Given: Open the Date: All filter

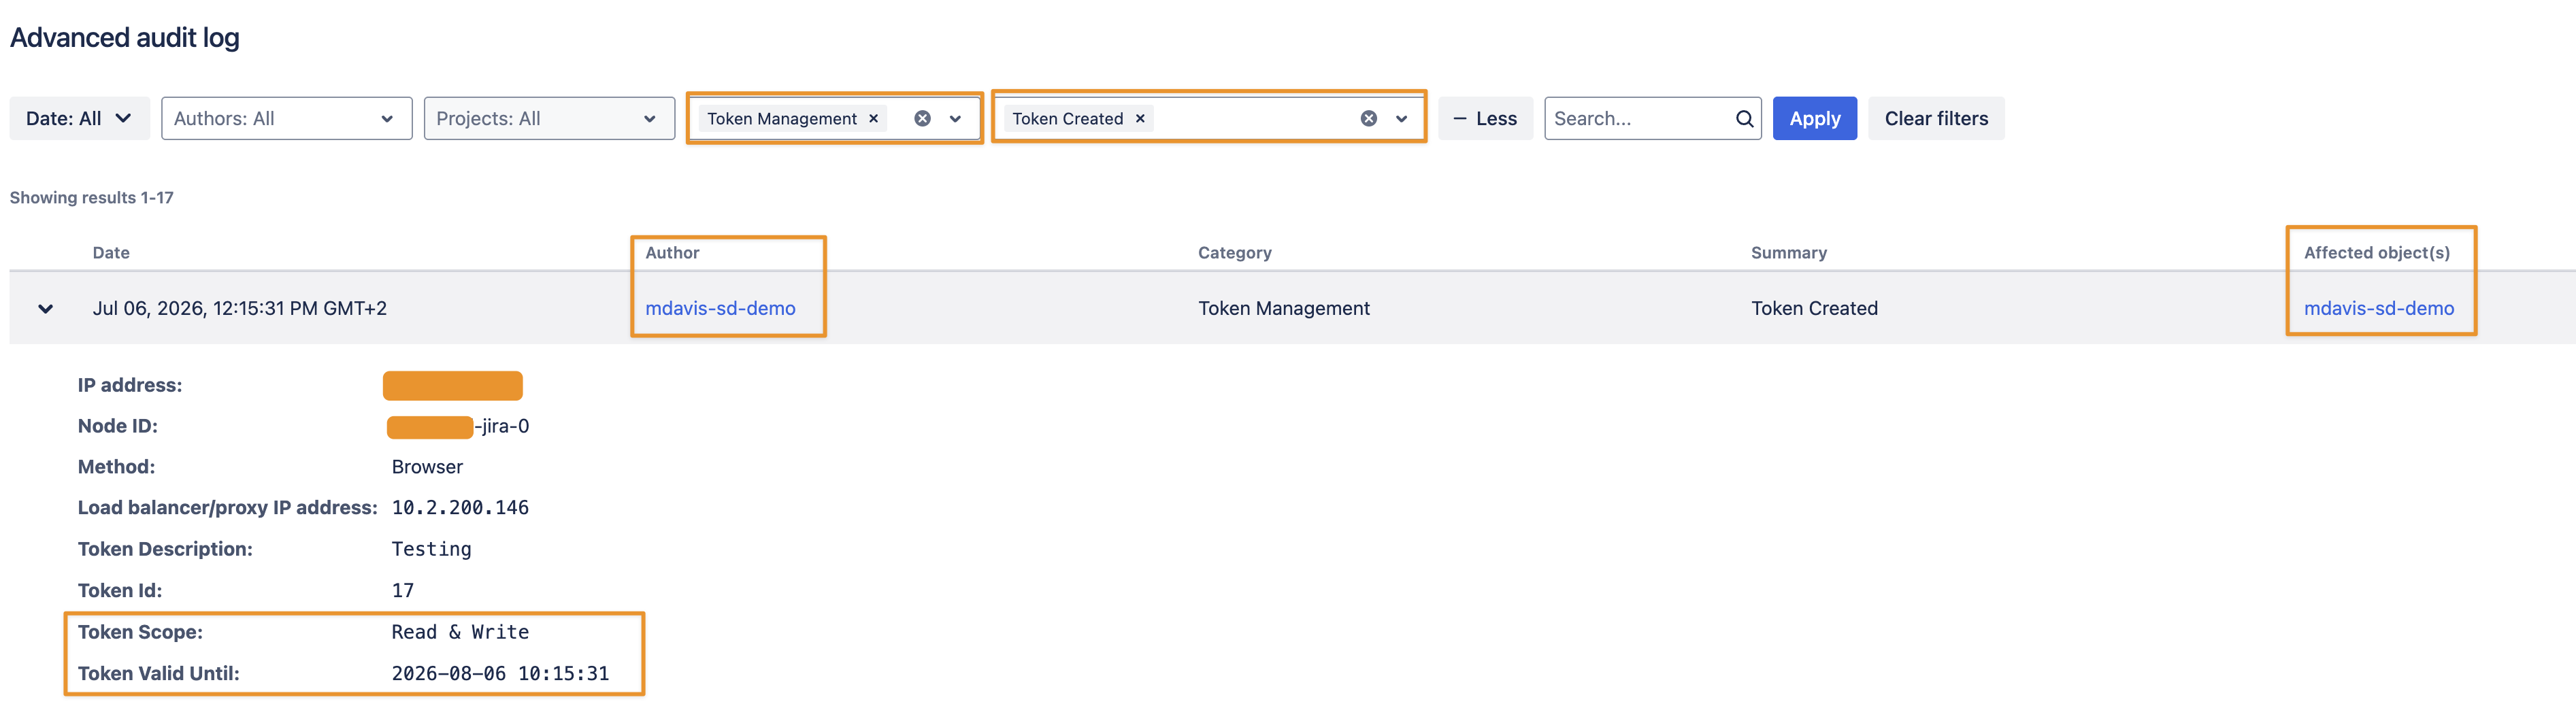Looking at the screenshot, I should pyautogui.click(x=79, y=118).
